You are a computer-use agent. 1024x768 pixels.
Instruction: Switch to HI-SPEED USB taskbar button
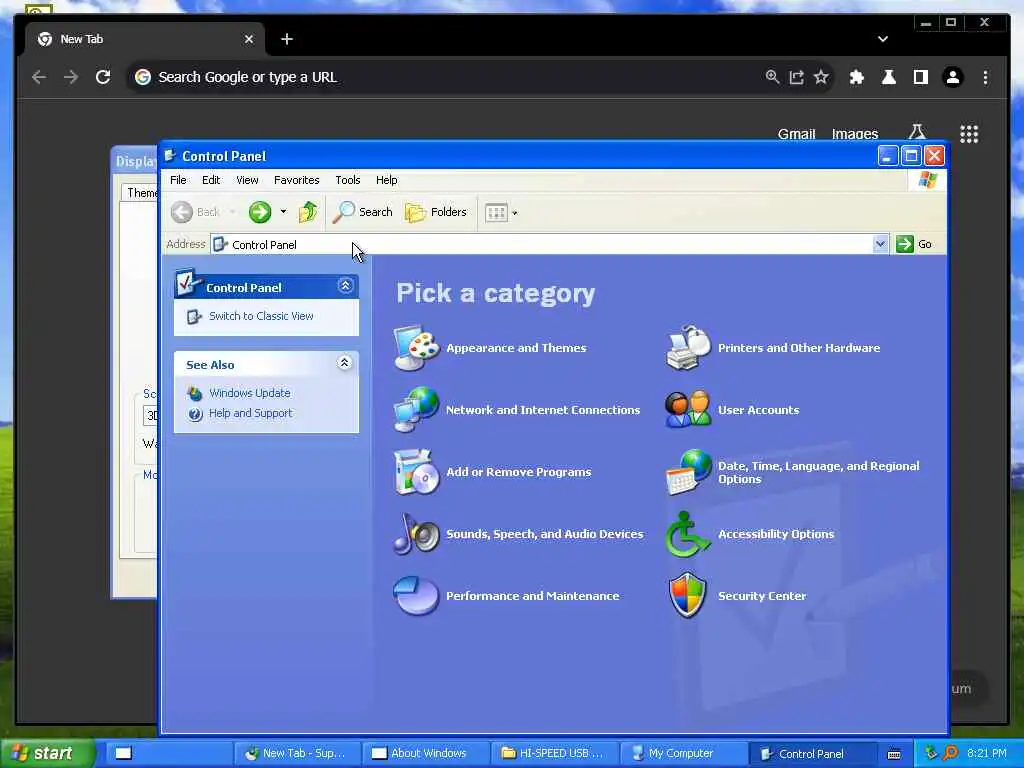coord(554,754)
